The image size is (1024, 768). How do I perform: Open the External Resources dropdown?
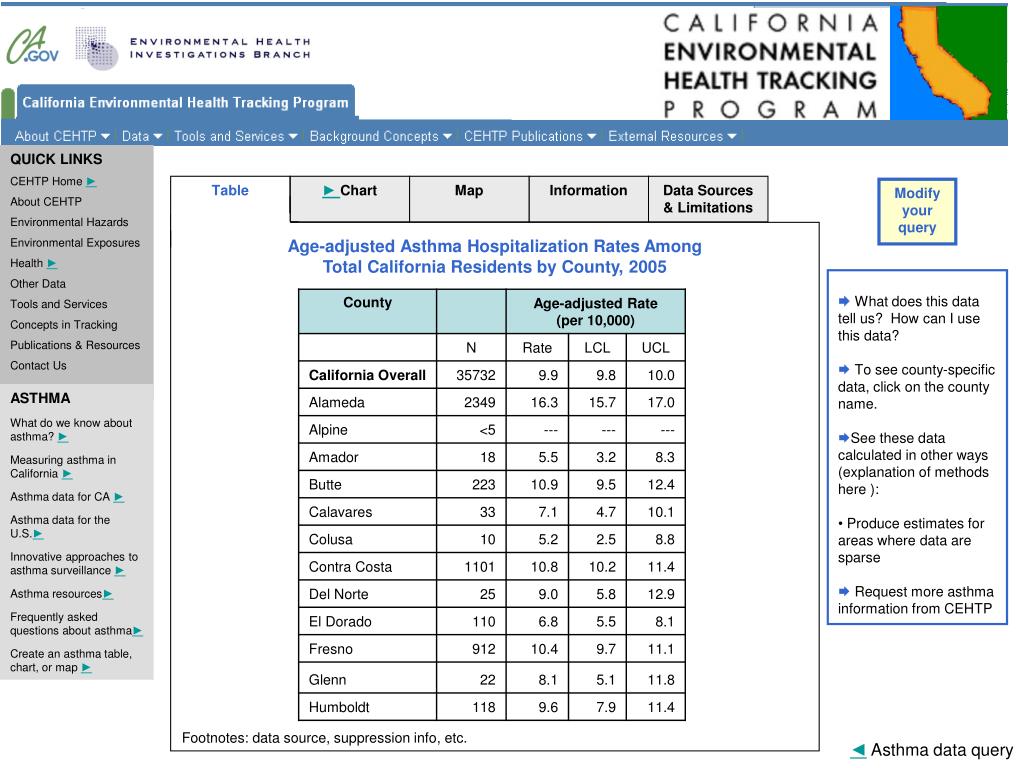[673, 136]
